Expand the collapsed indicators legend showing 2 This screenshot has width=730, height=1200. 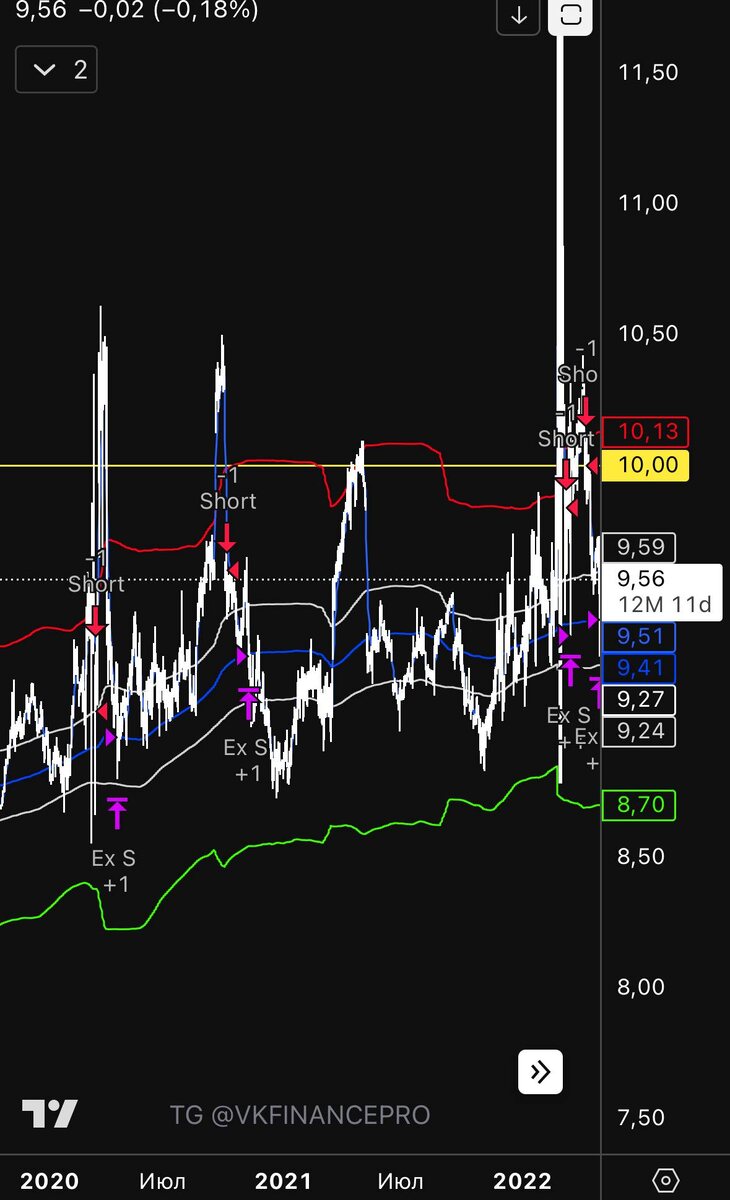point(56,70)
